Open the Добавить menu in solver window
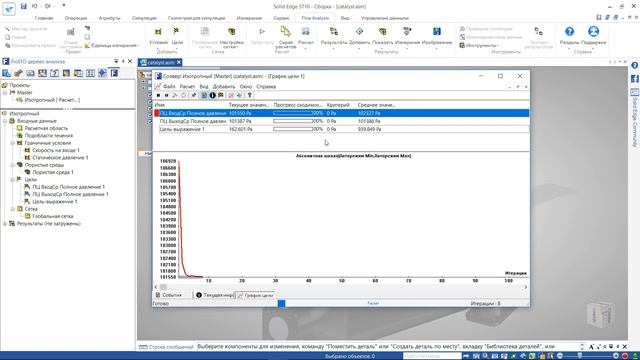The width and height of the screenshot is (640, 360). point(224,87)
